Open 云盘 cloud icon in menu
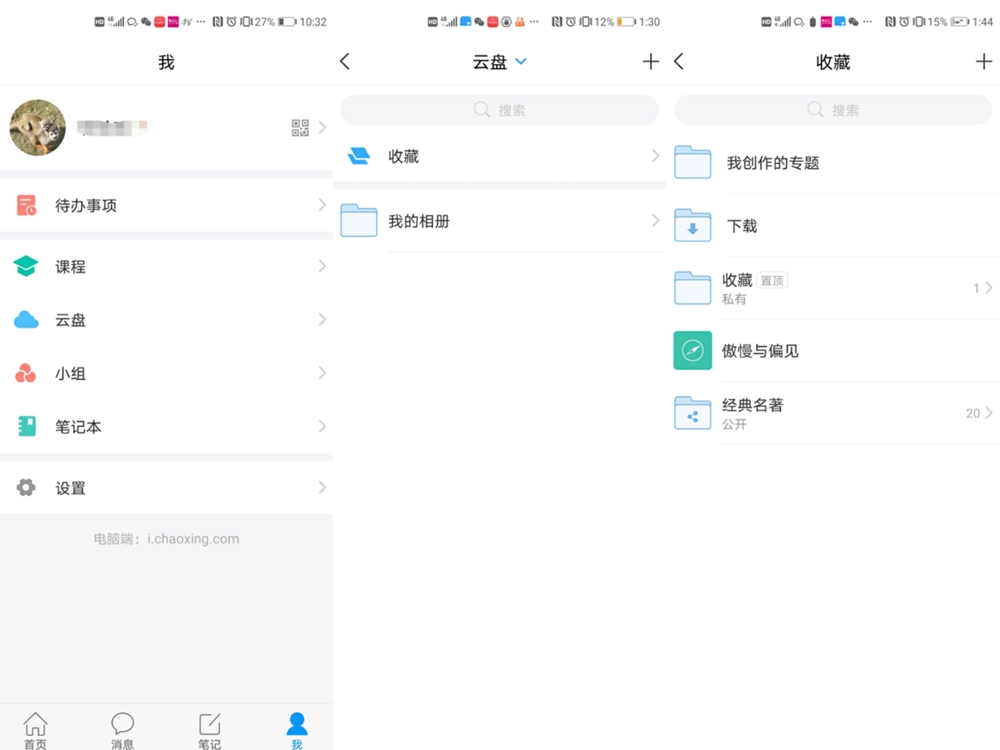The width and height of the screenshot is (1000, 750). [x=26, y=320]
